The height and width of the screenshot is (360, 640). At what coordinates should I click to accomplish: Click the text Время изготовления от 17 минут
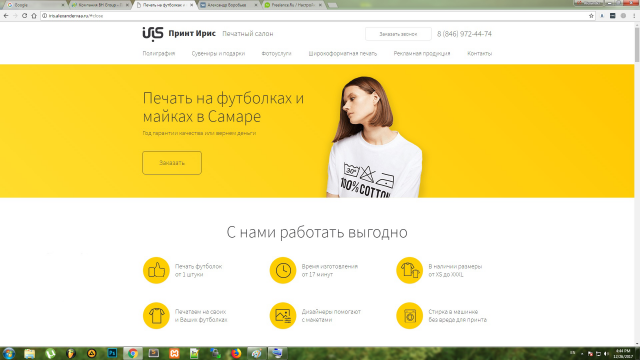click(x=330, y=270)
